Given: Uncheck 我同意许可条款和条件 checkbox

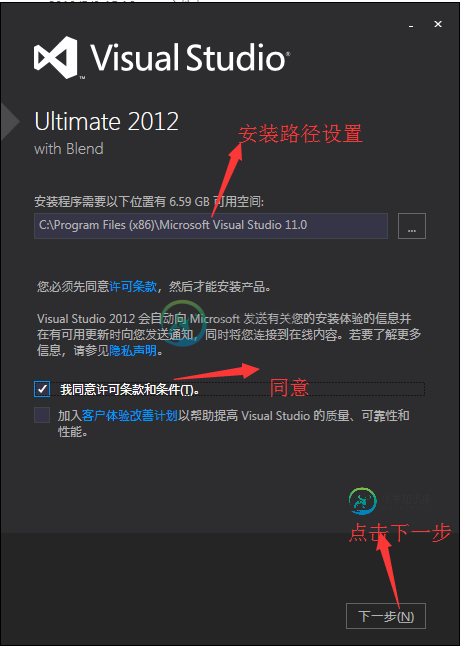Looking at the screenshot, I should point(42,389).
